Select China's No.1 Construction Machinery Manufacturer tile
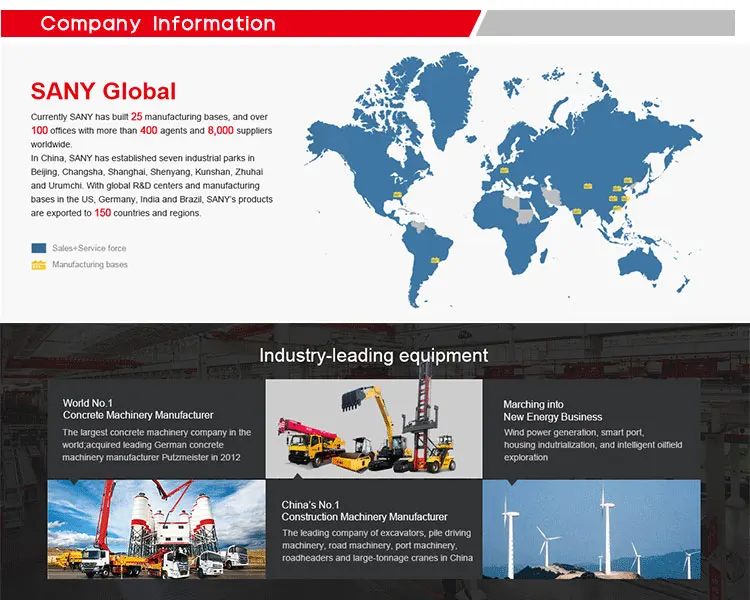The height and width of the screenshot is (600, 750). pos(373,529)
